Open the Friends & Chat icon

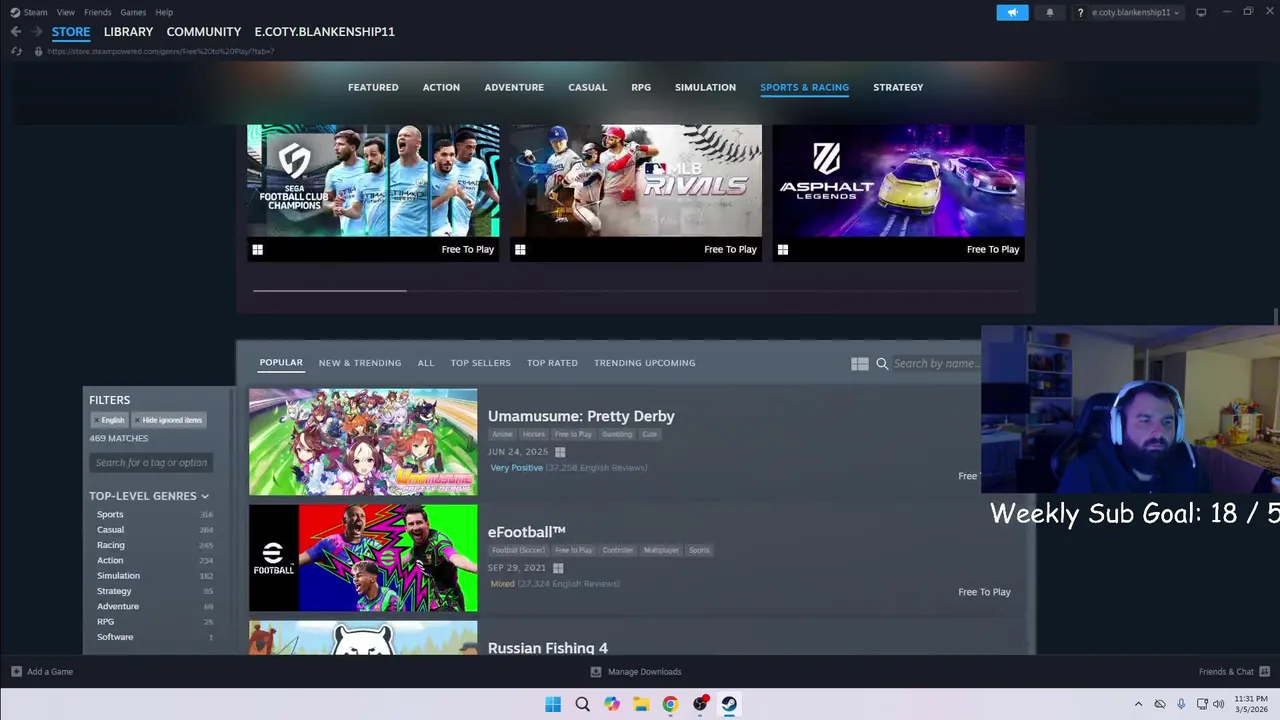point(1264,672)
